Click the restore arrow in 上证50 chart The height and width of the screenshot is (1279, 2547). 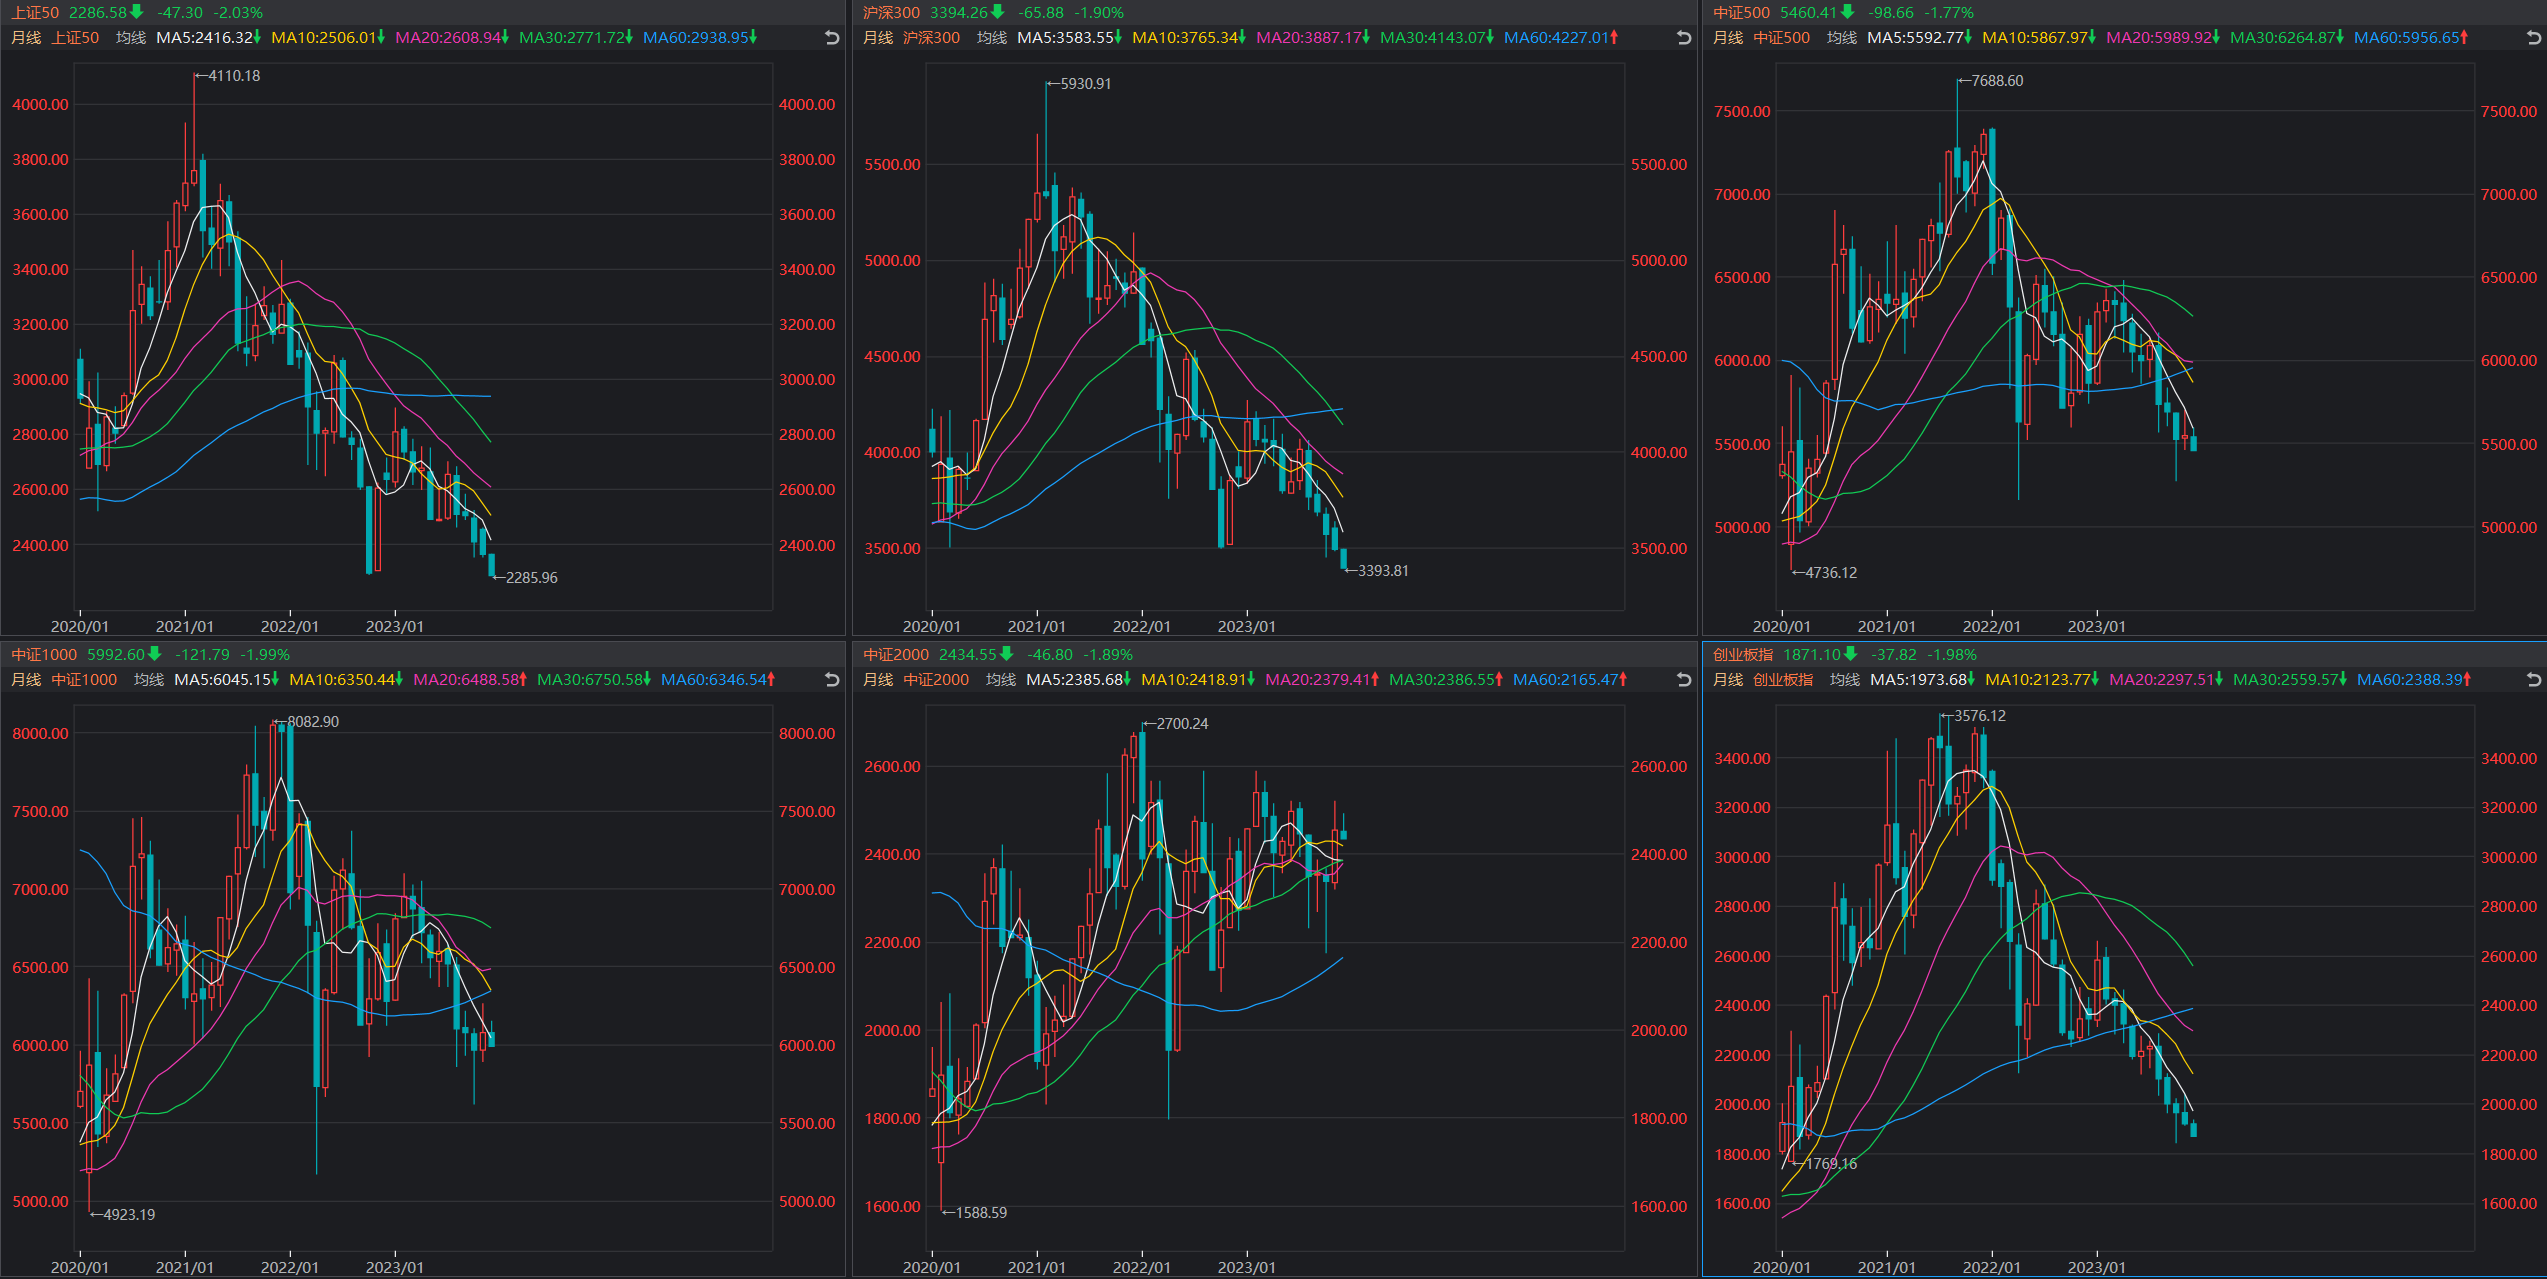point(831,38)
